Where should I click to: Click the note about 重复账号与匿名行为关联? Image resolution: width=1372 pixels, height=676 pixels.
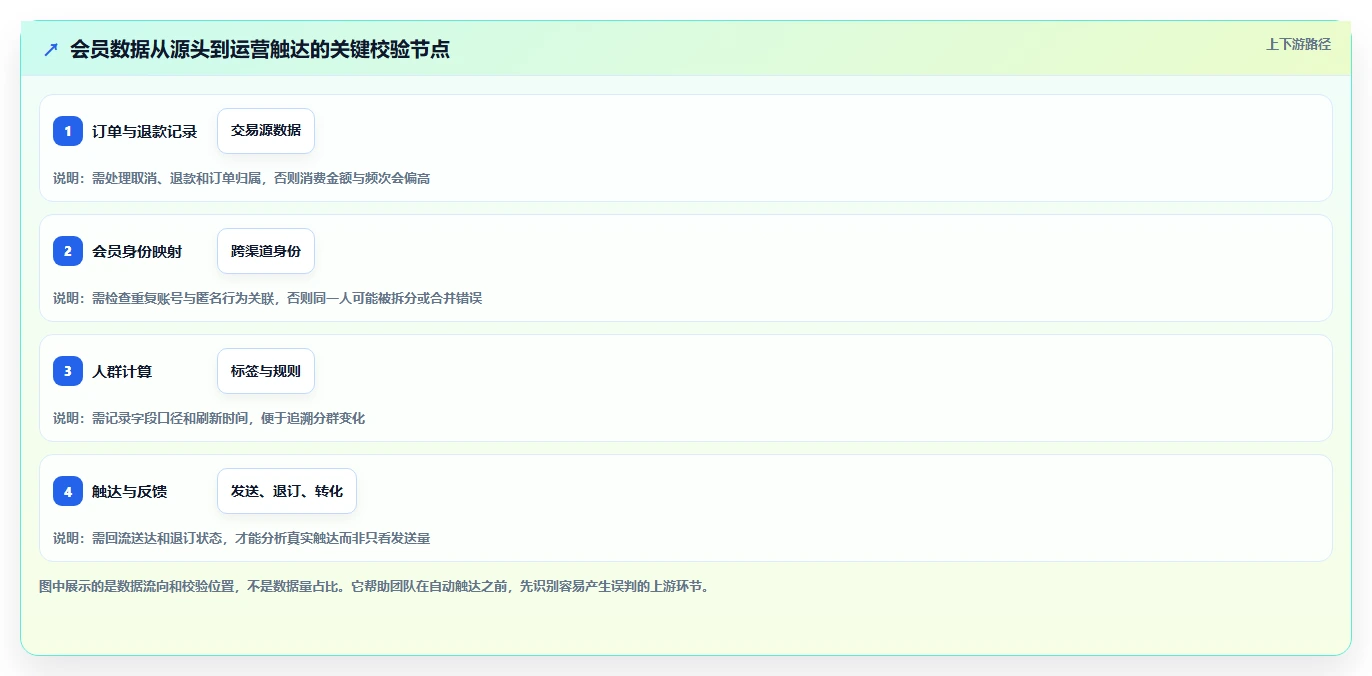(268, 298)
